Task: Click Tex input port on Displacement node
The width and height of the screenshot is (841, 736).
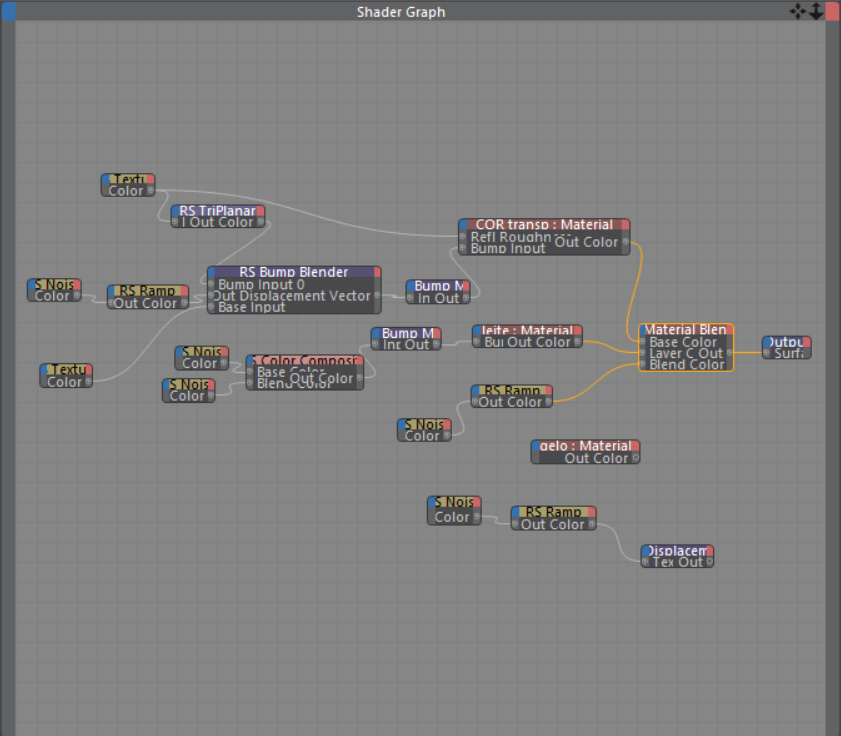Action: tap(645, 562)
